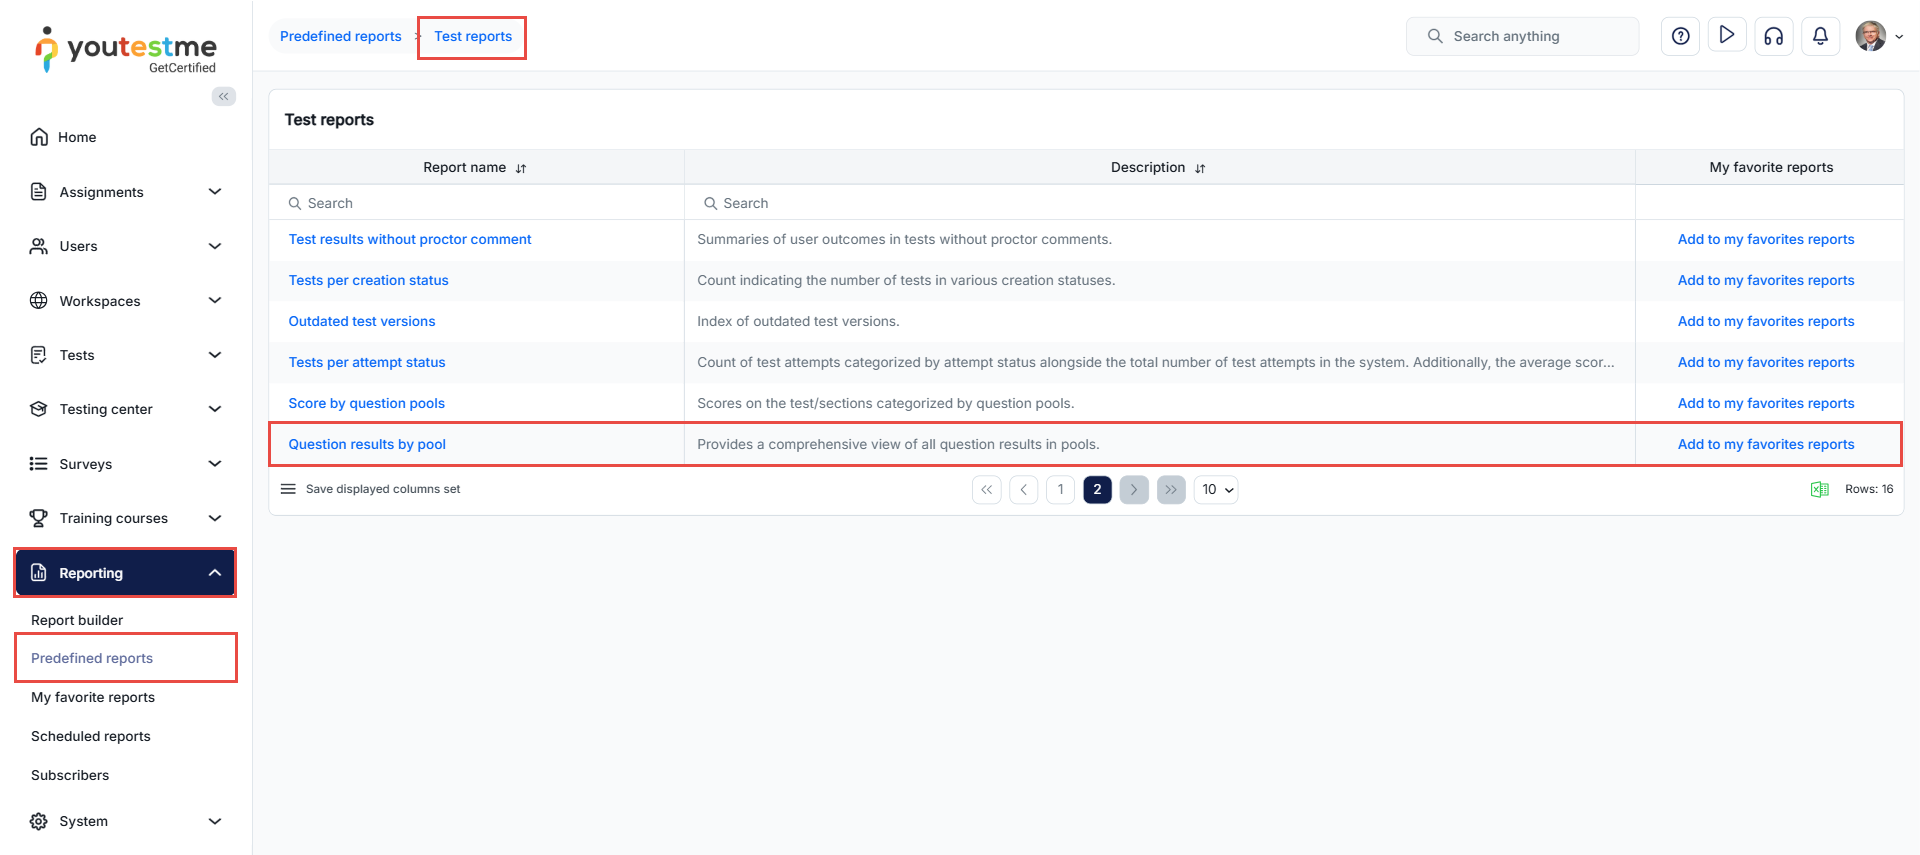Open the profile dropdown arrow
Screen dimensions: 1920x855
tap(1899, 37)
